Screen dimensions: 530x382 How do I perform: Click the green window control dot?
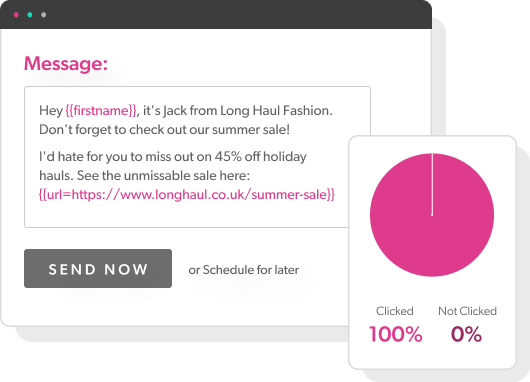click(30, 15)
